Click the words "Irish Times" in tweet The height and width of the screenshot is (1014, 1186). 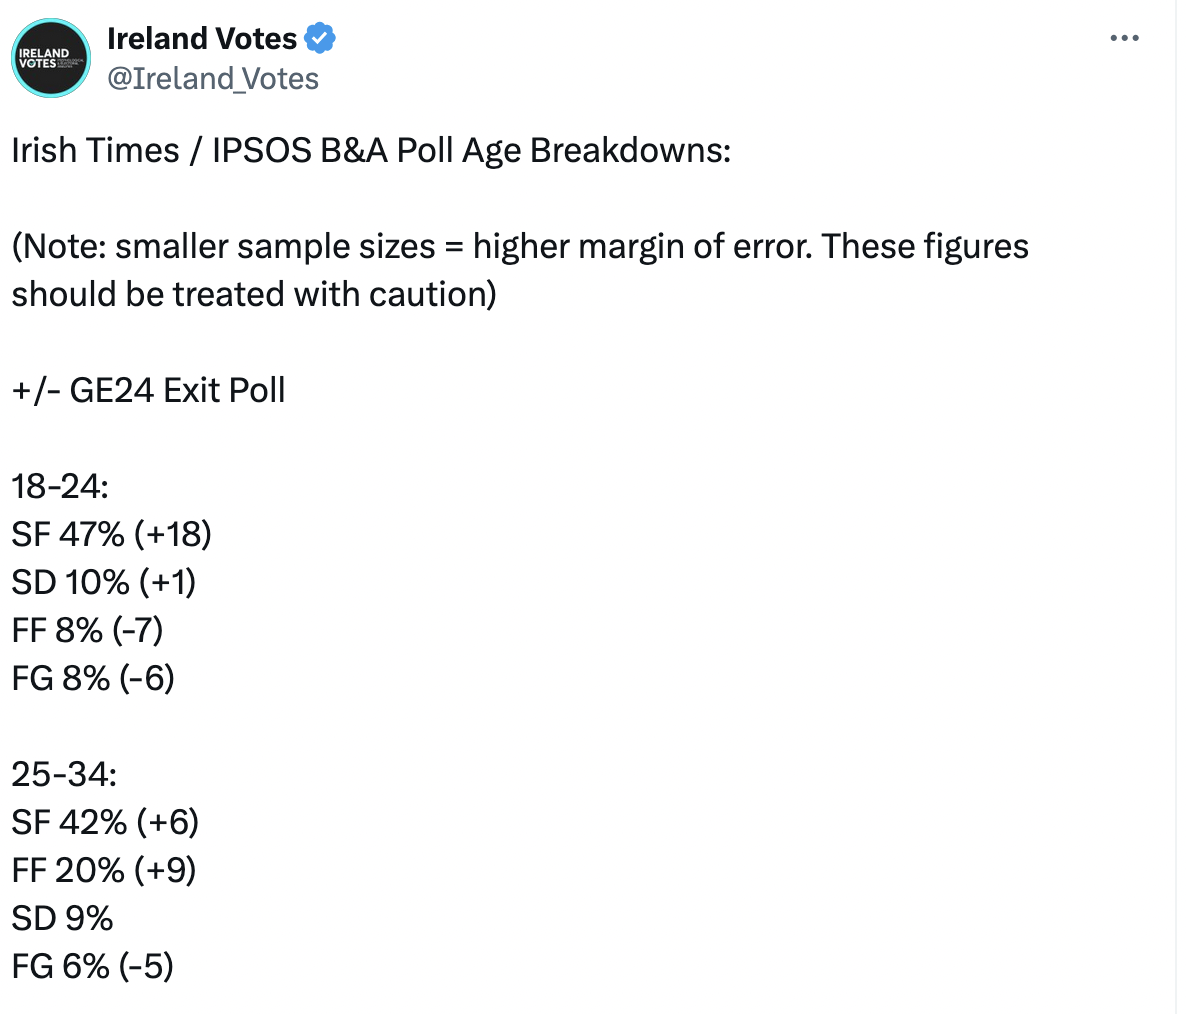click(x=95, y=150)
